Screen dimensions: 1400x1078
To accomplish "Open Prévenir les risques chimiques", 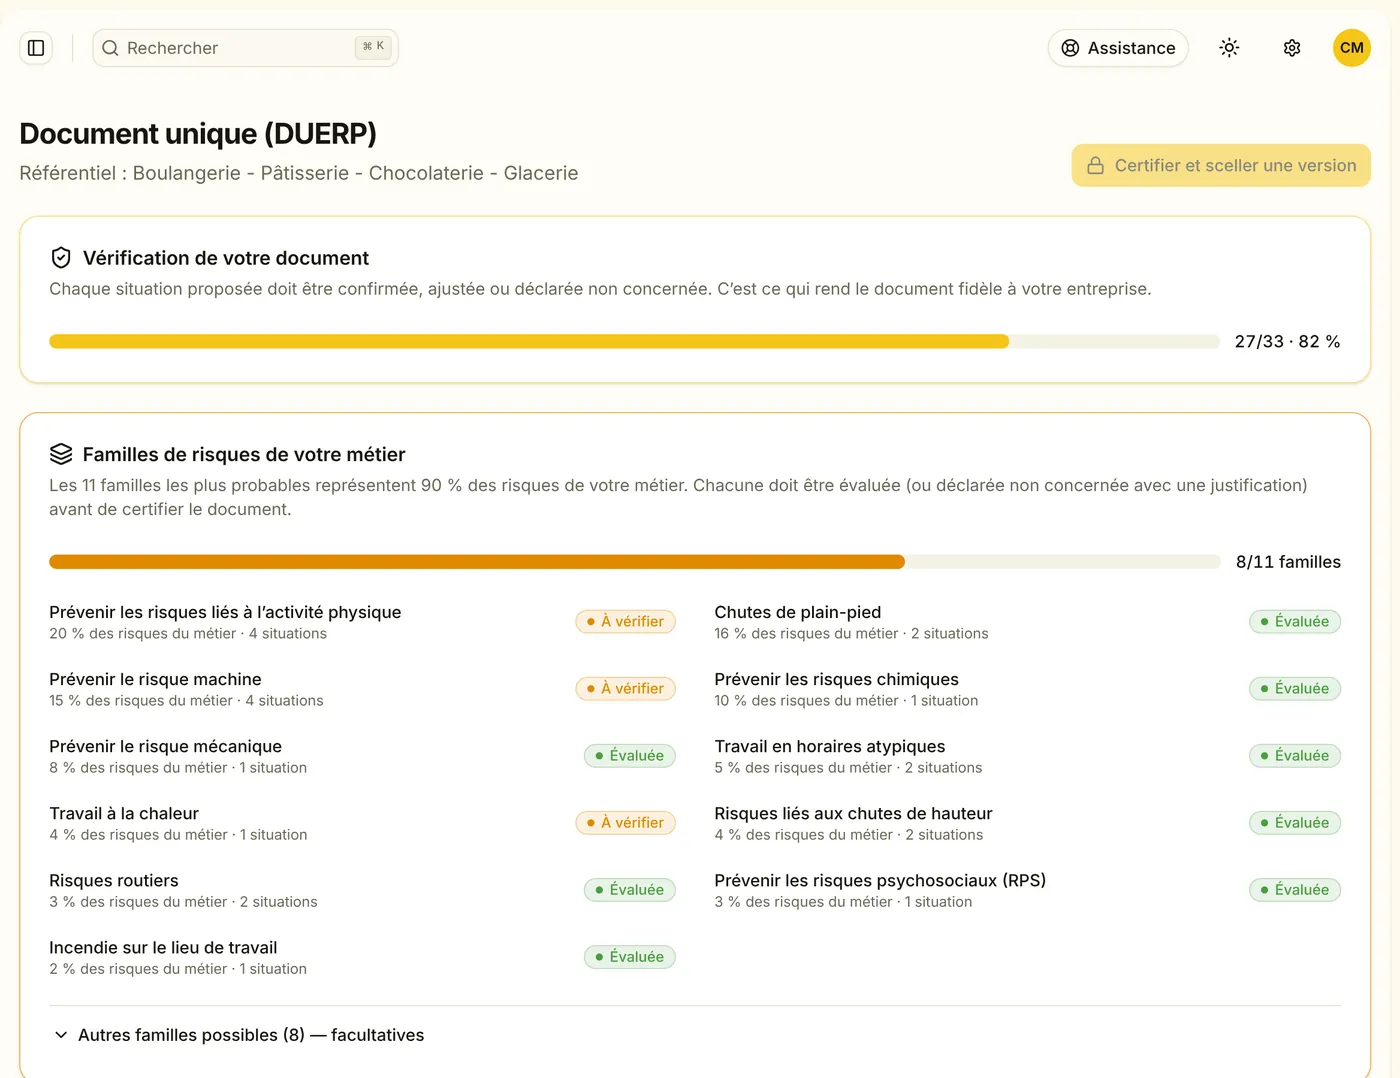I will coord(1028,689).
